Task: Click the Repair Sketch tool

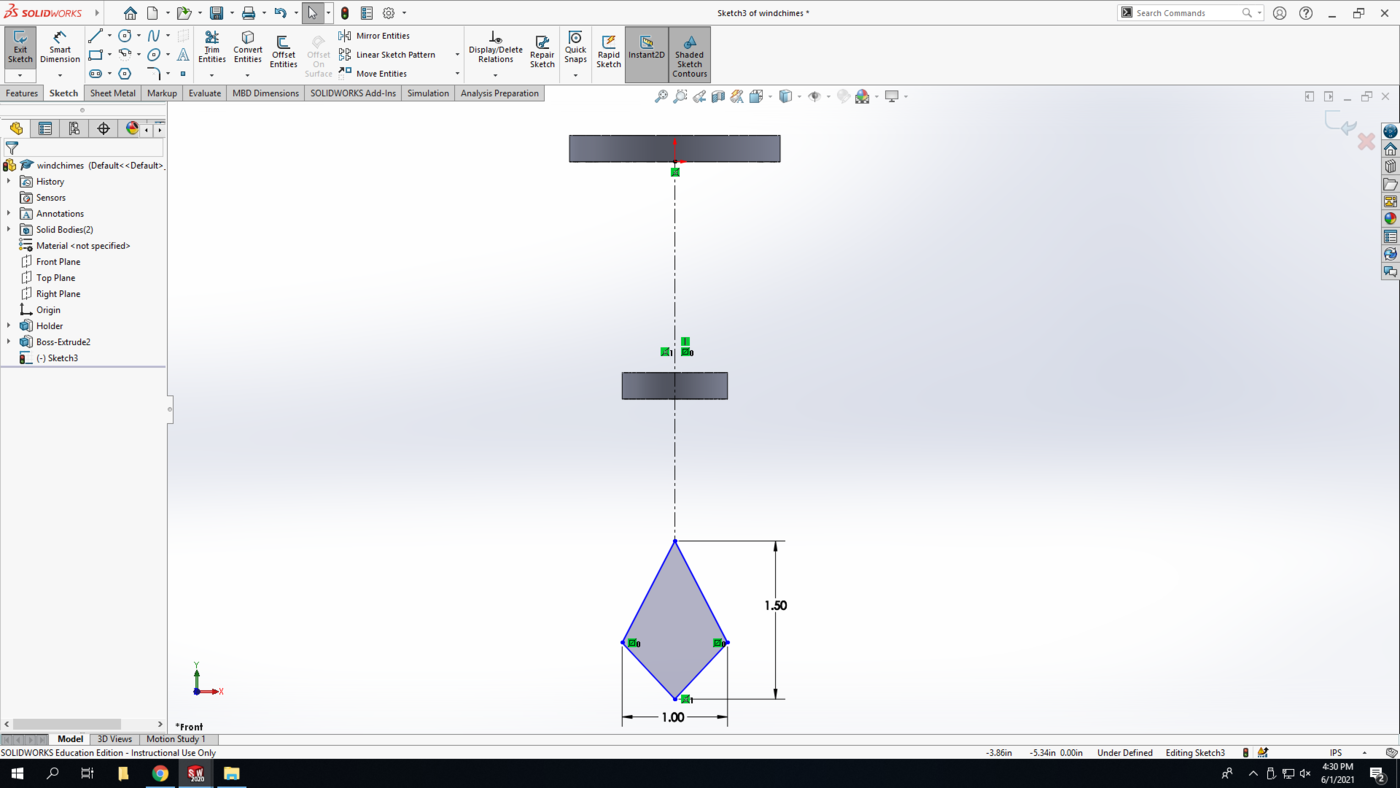Action: point(542,52)
